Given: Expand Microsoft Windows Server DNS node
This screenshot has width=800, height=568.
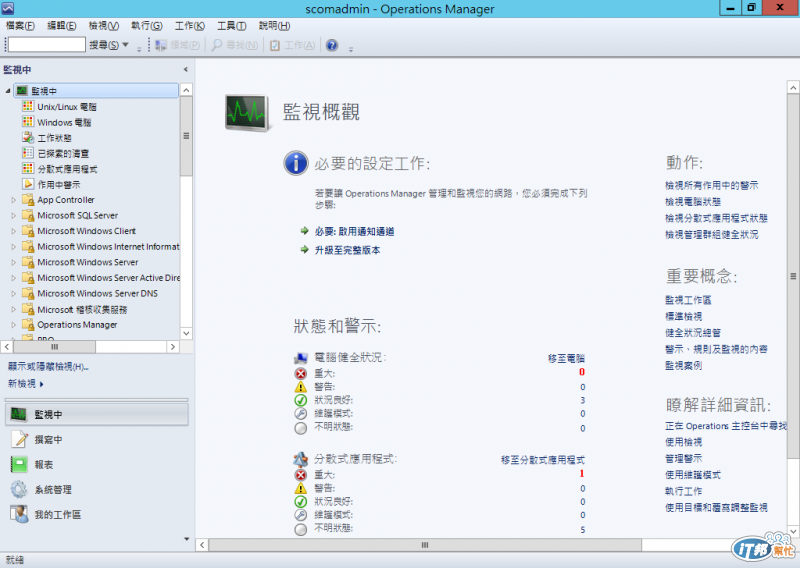Looking at the screenshot, I should pos(14,293).
